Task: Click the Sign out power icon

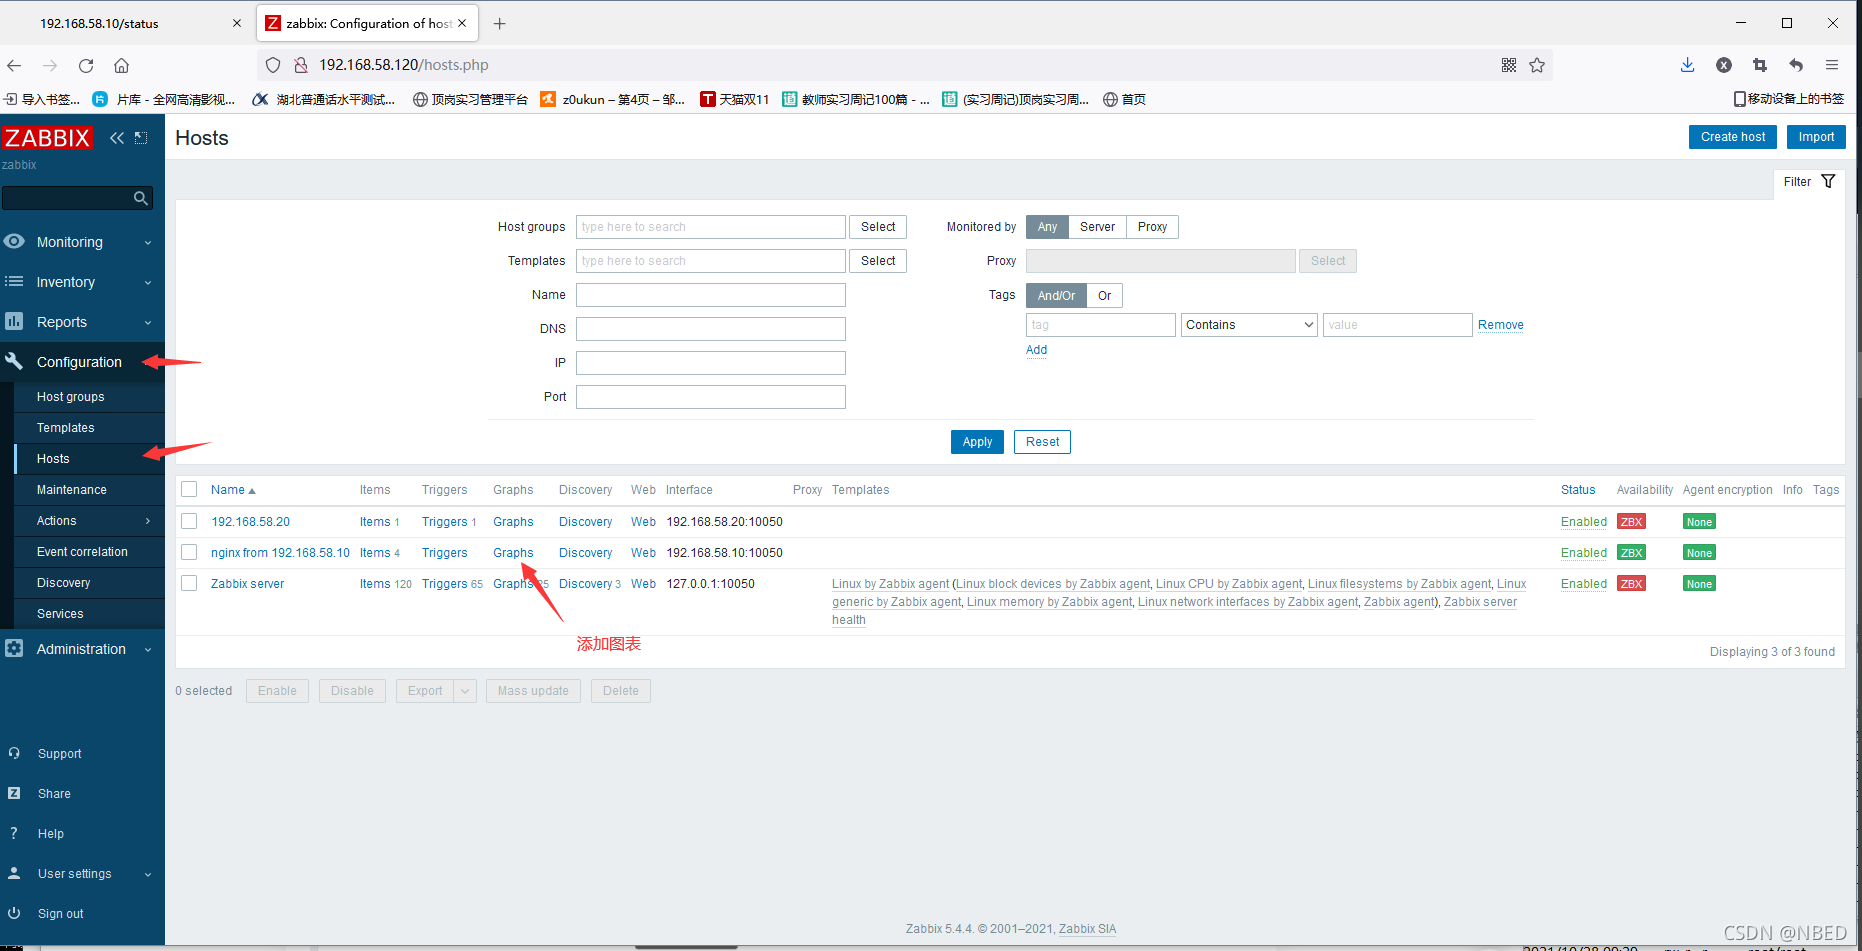Action: (14, 913)
